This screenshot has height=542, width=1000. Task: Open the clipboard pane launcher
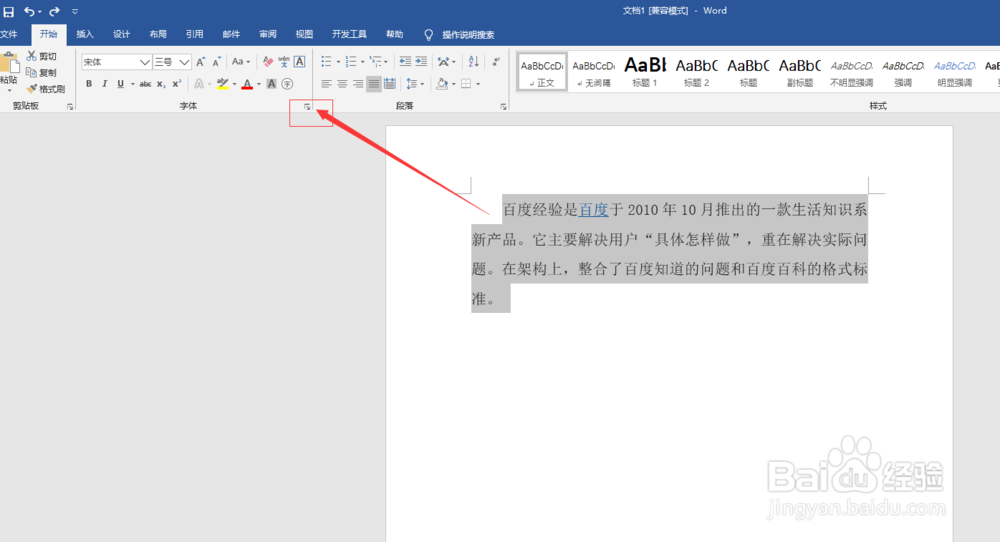pyautogui.click(x=70, y=106)
